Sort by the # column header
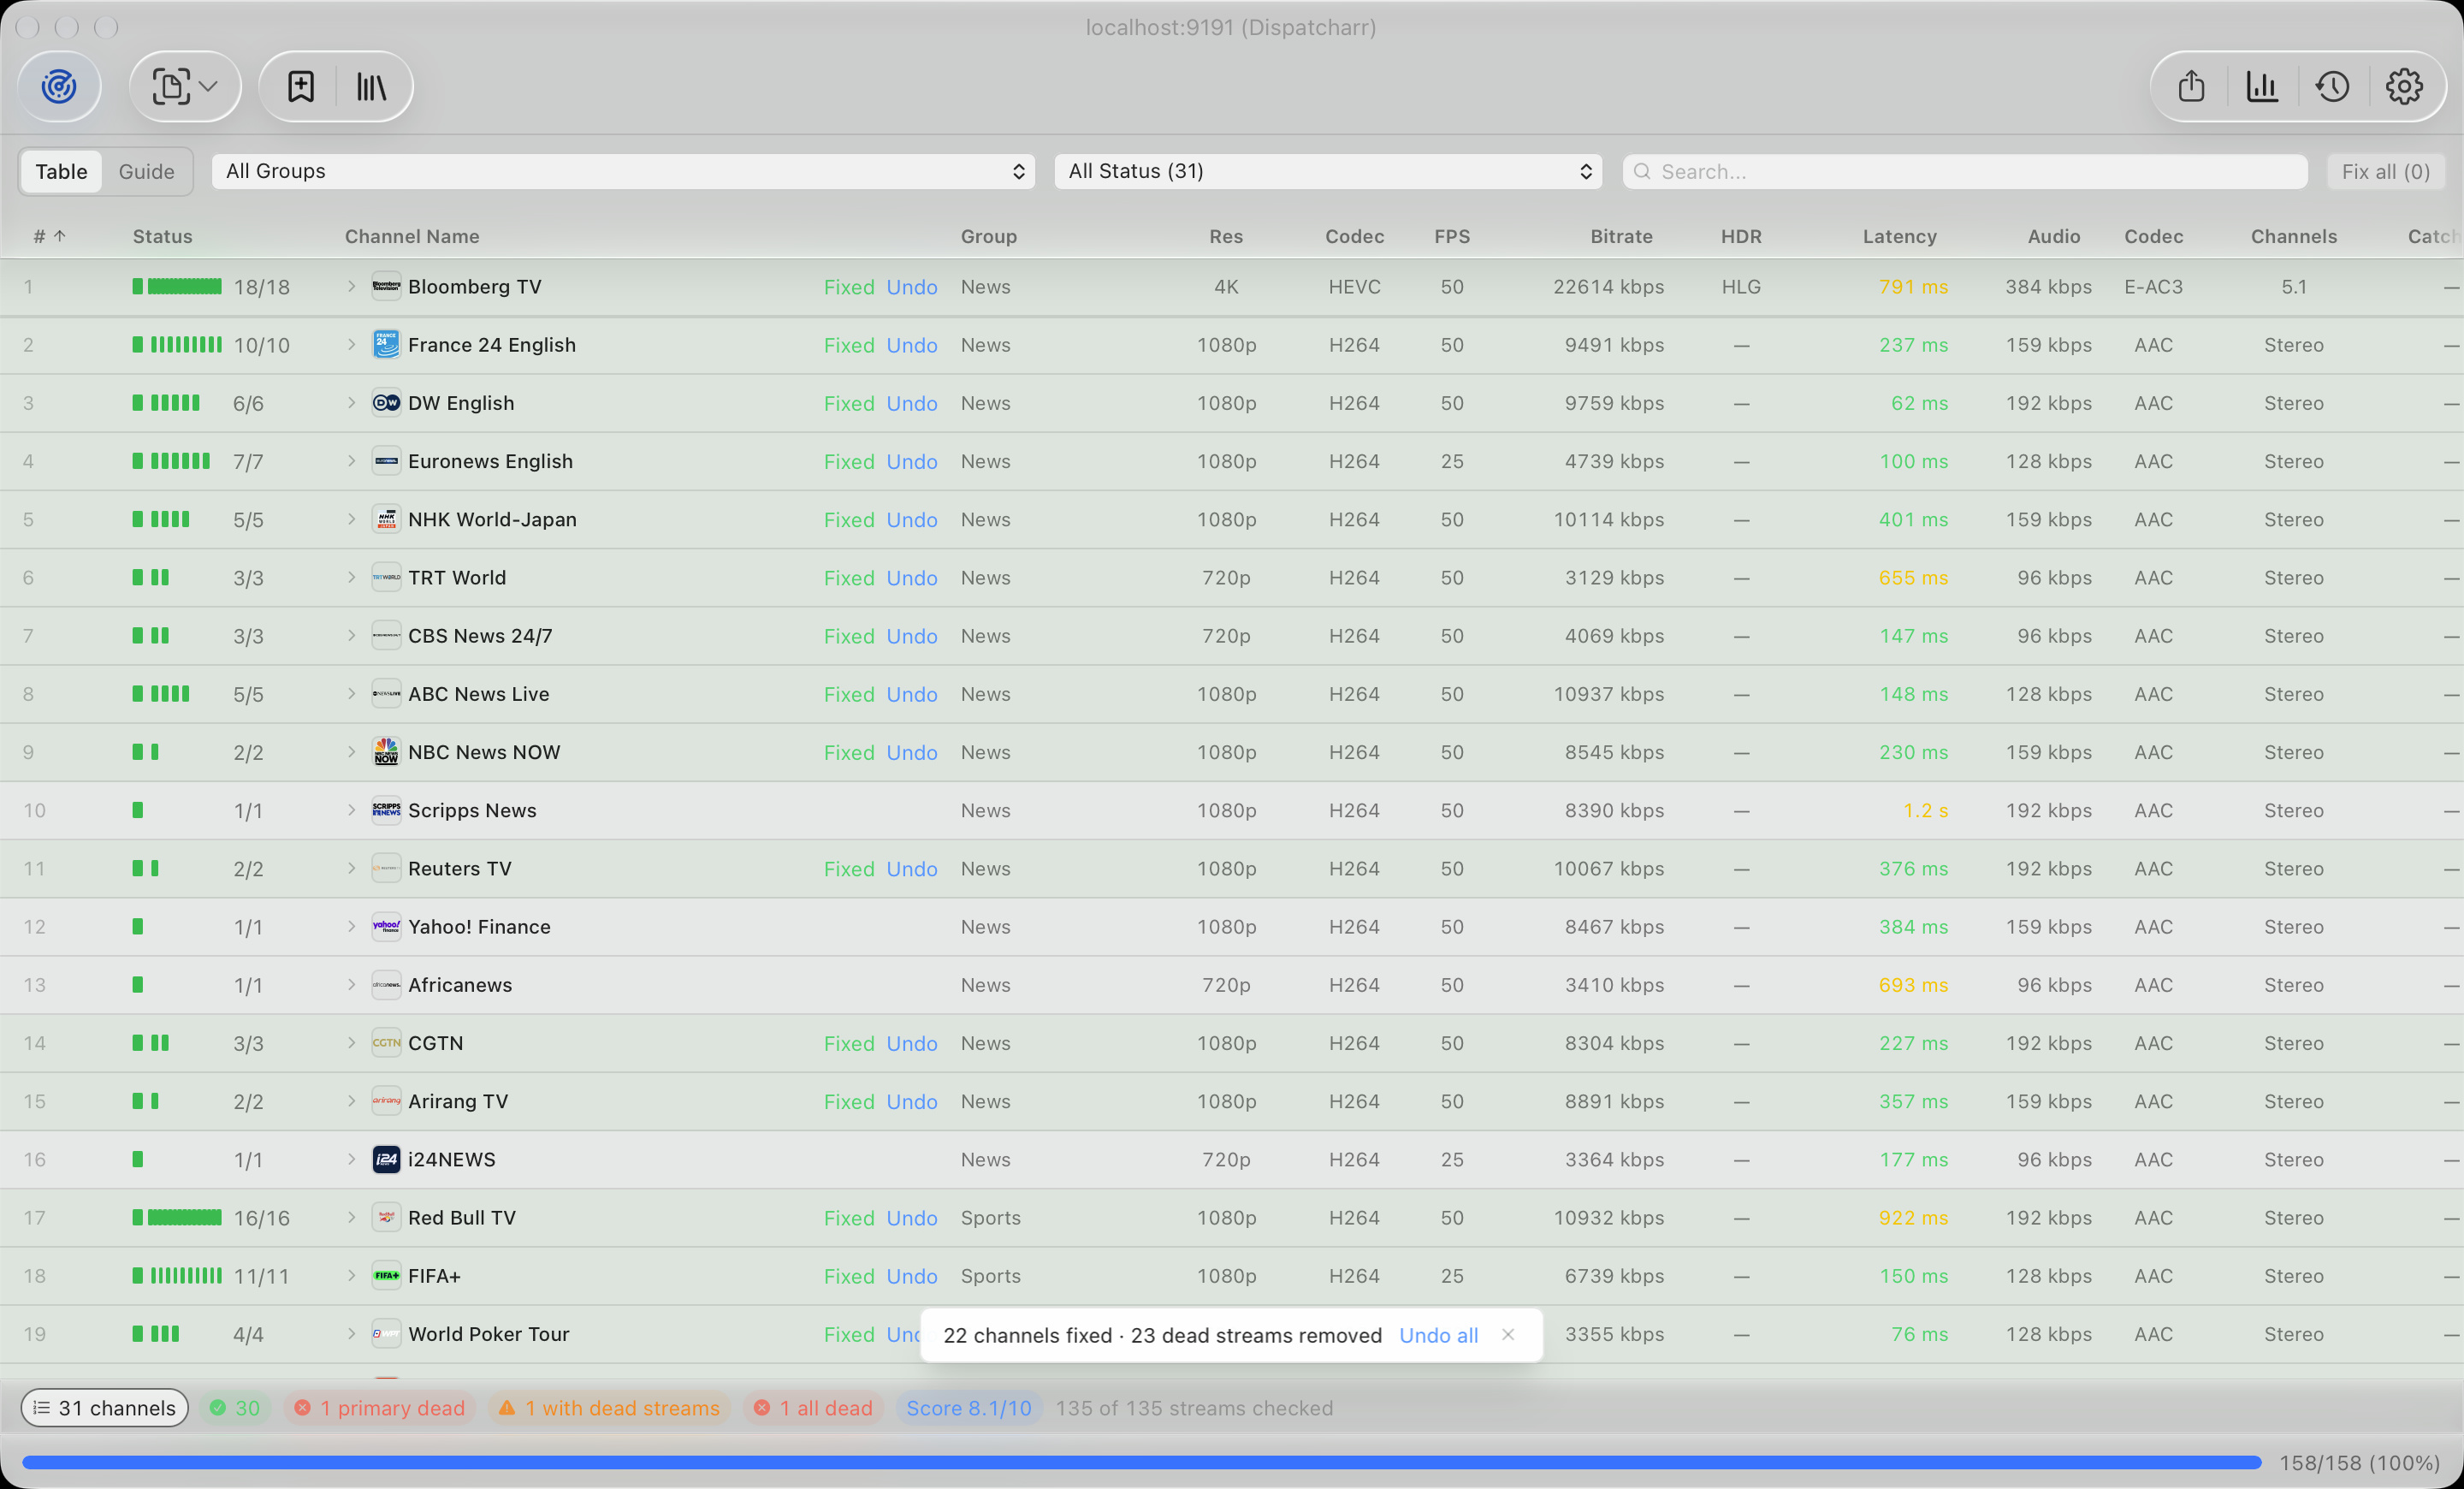 (49, 236)
